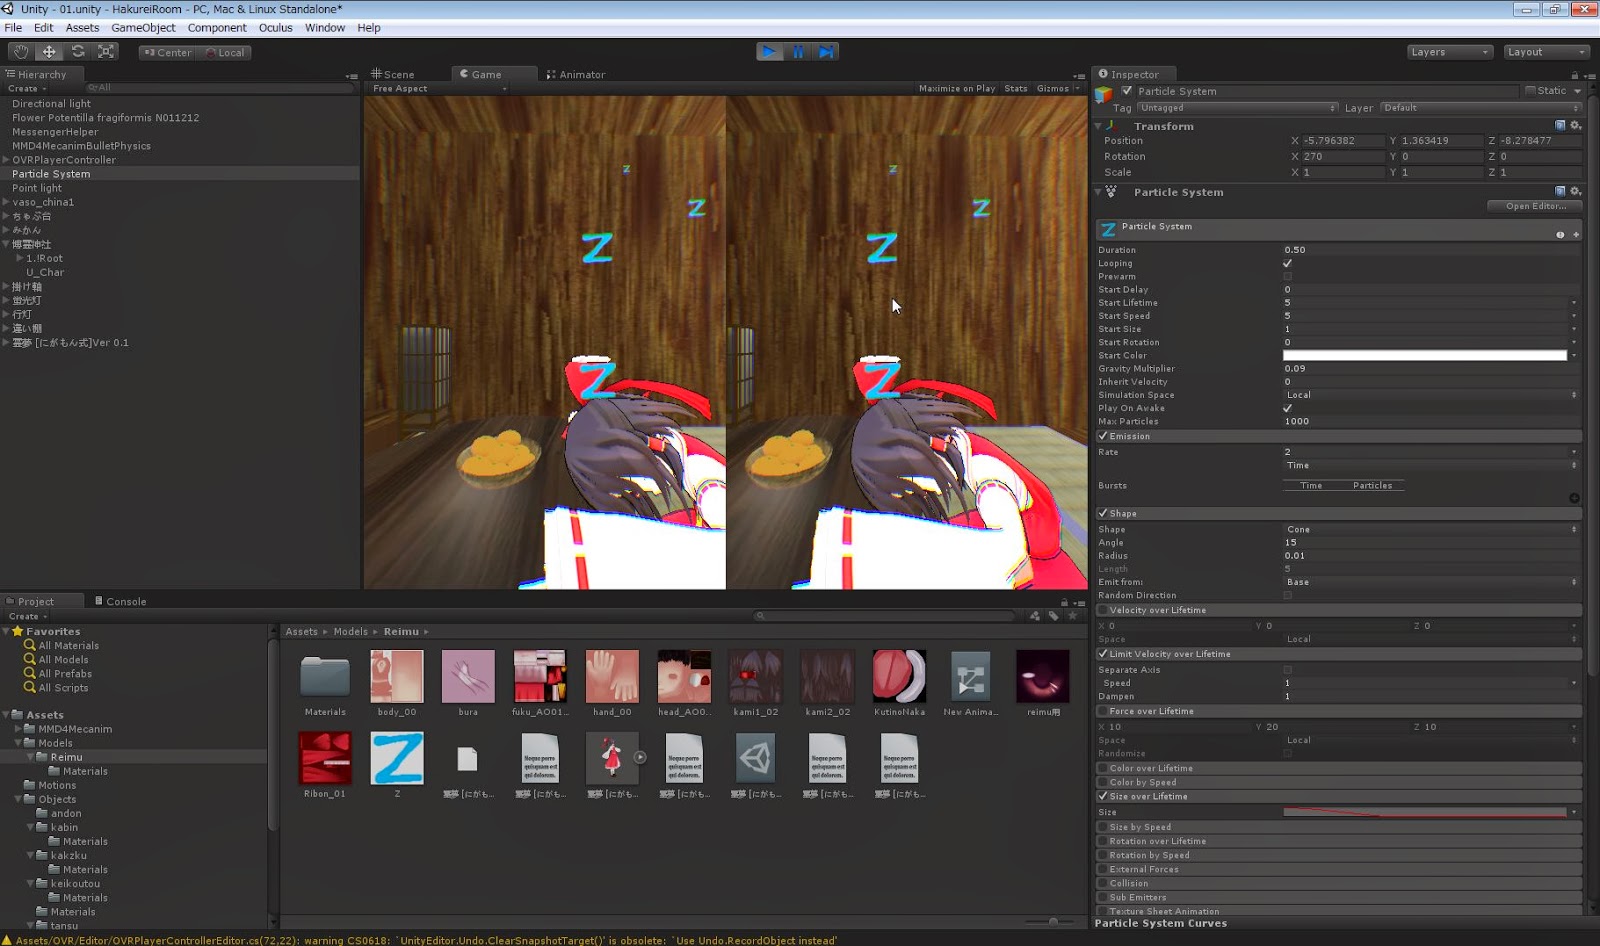The height and width of the screenshot is (946, 1600).
Task: Adjust the asset icon size slider
Action: click(1053, 921)
